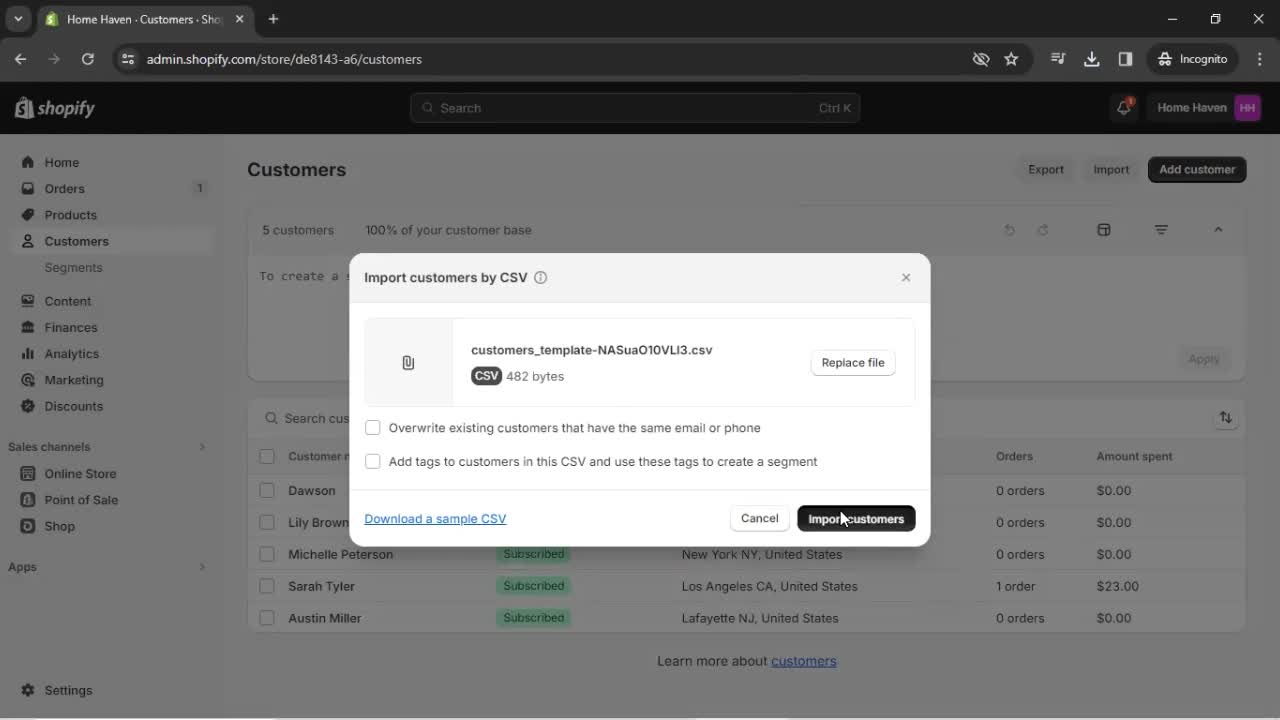Open browser downloads icon
Screen dimensions: 1280x720
[1092, 59]
